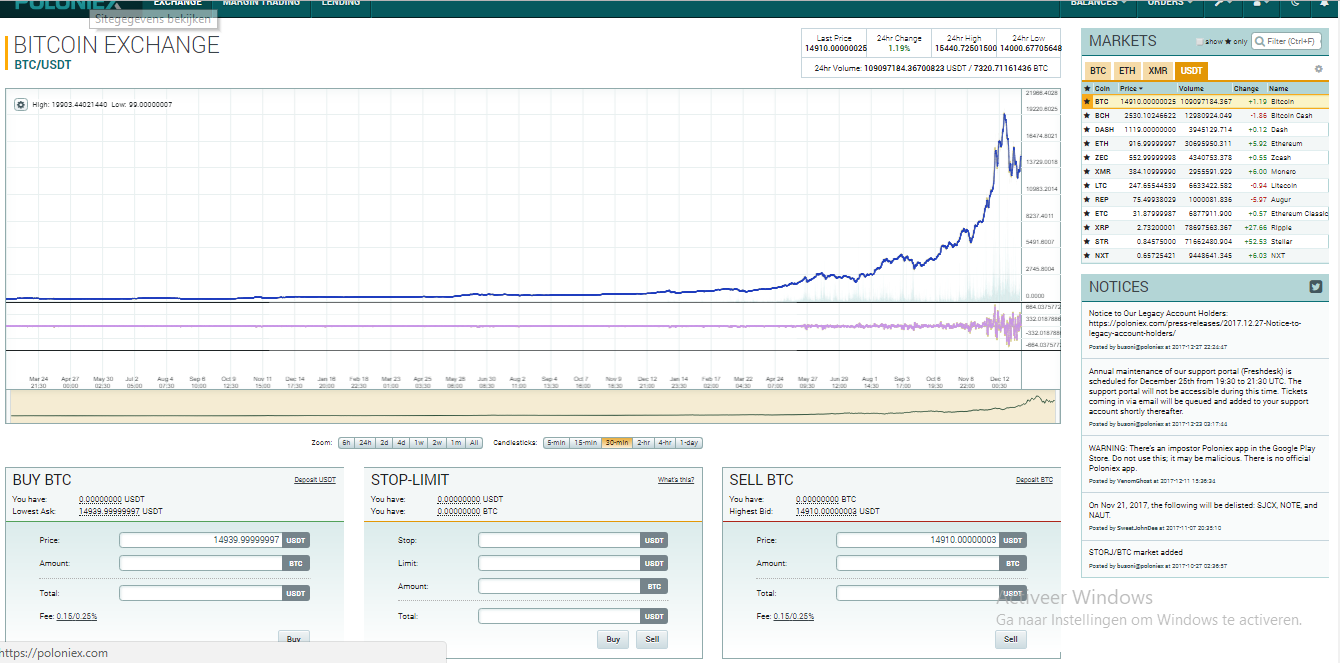This screenshot has height=663, width=1340.
Task: Select 15-min candlesticks
Action: tap(586, 442)
